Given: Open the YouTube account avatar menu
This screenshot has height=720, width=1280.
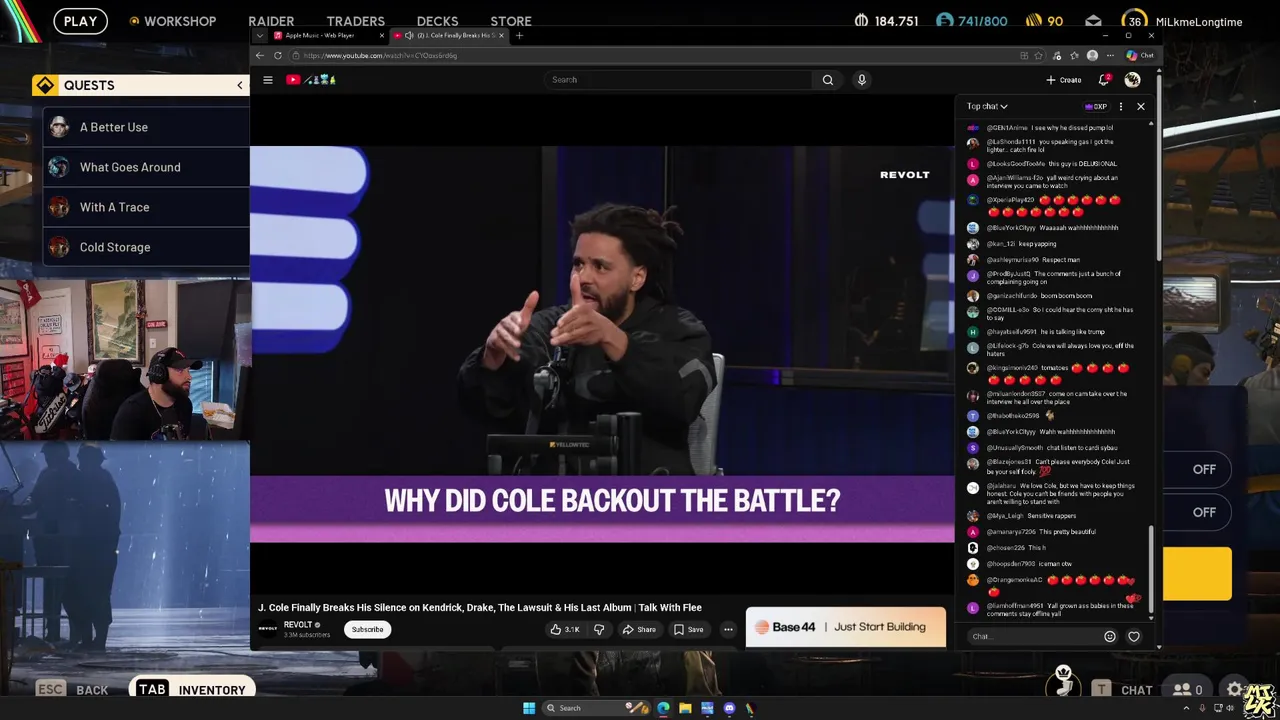Looking at the screenshot, I should [x=1132, y=80].
